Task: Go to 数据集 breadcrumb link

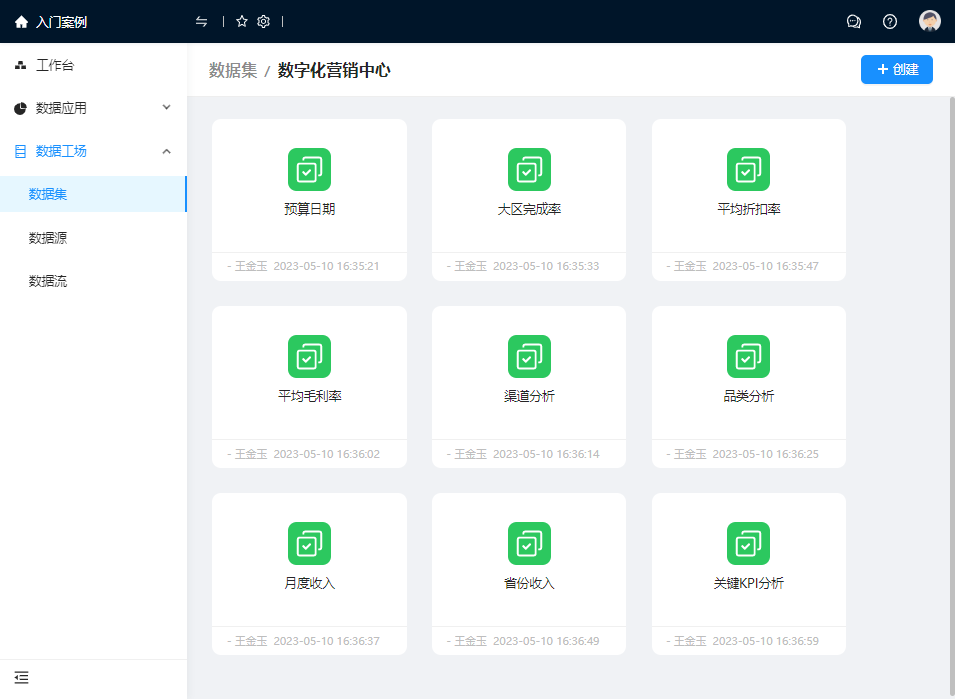Action: [232, 70]
